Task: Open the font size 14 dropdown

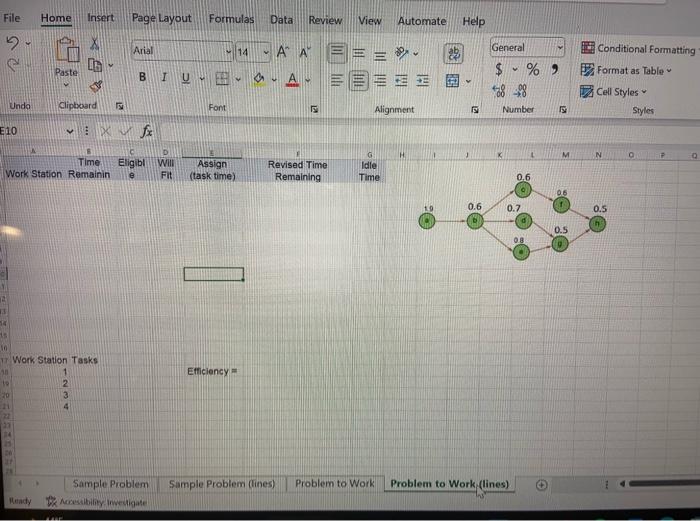Action: pos(266,53)
